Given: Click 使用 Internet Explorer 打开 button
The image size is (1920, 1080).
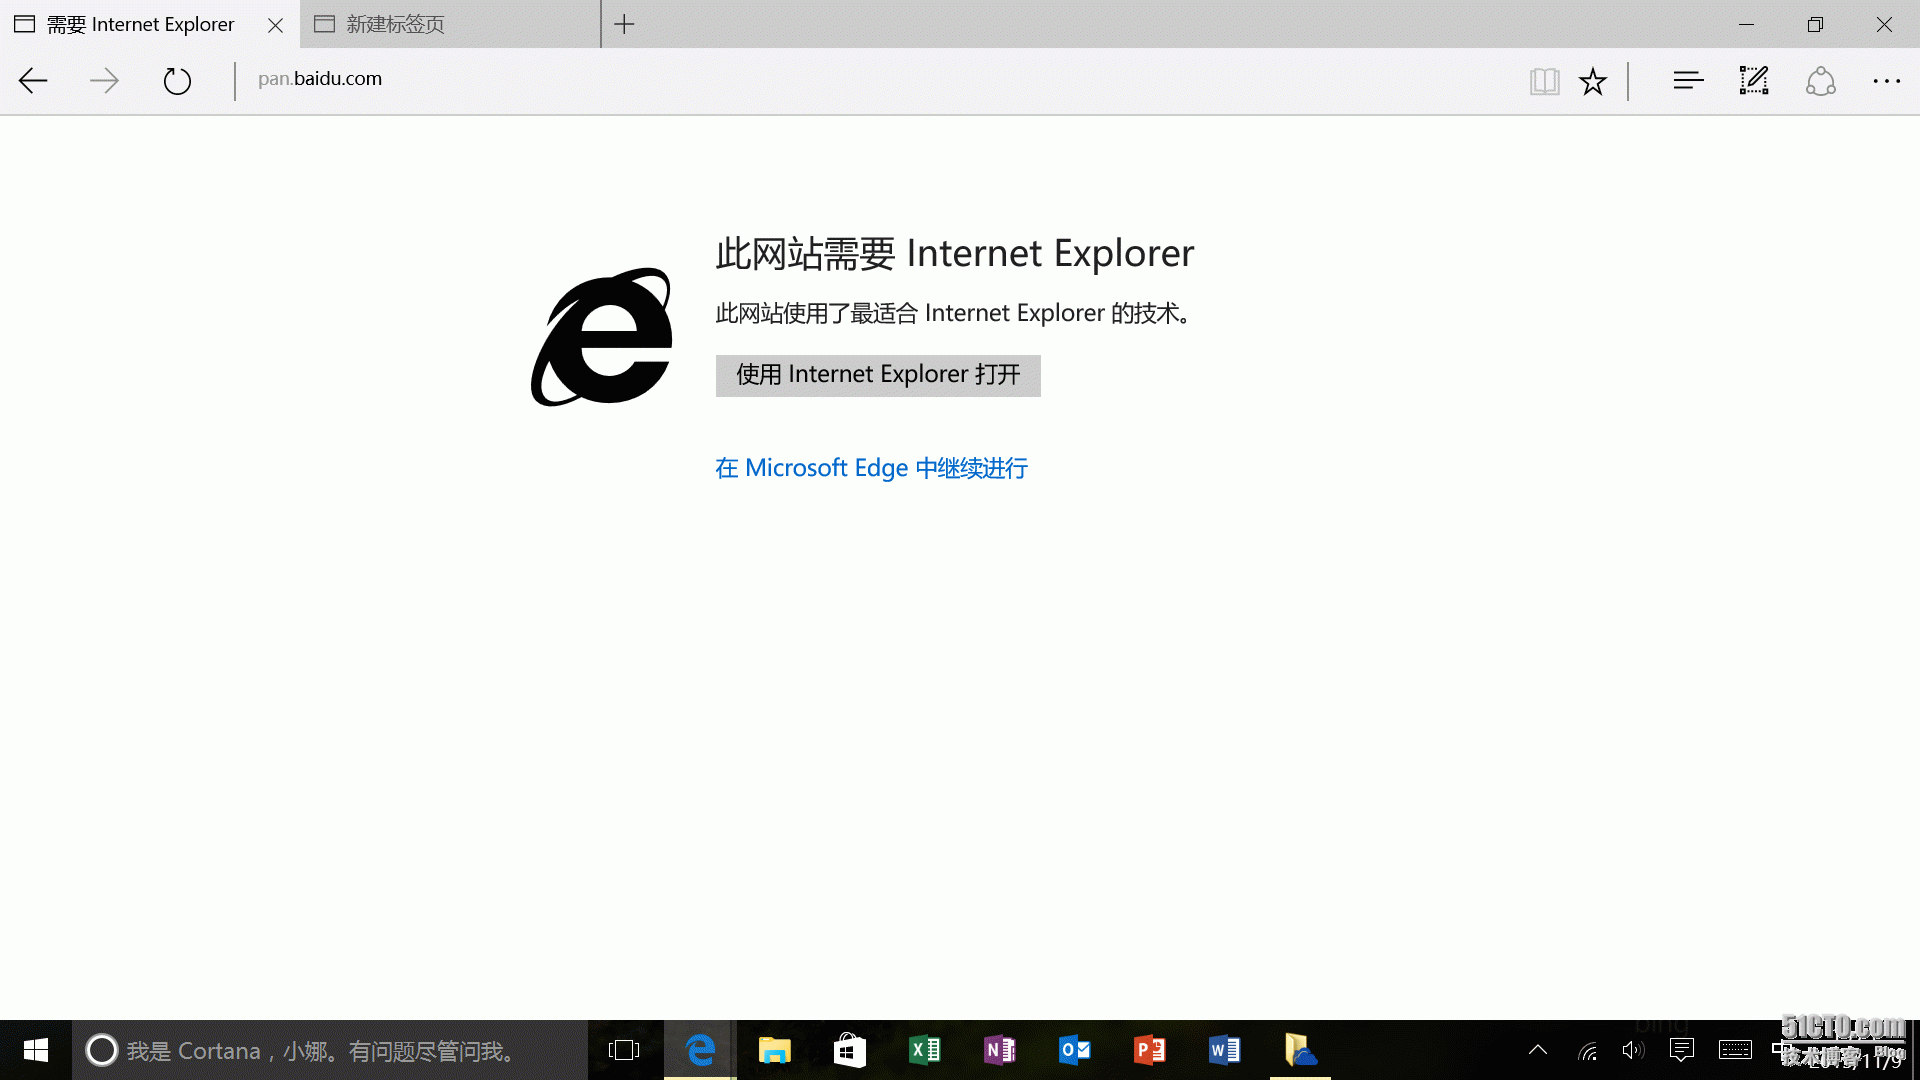Looking at the screenshot, I should pos(878,375).
